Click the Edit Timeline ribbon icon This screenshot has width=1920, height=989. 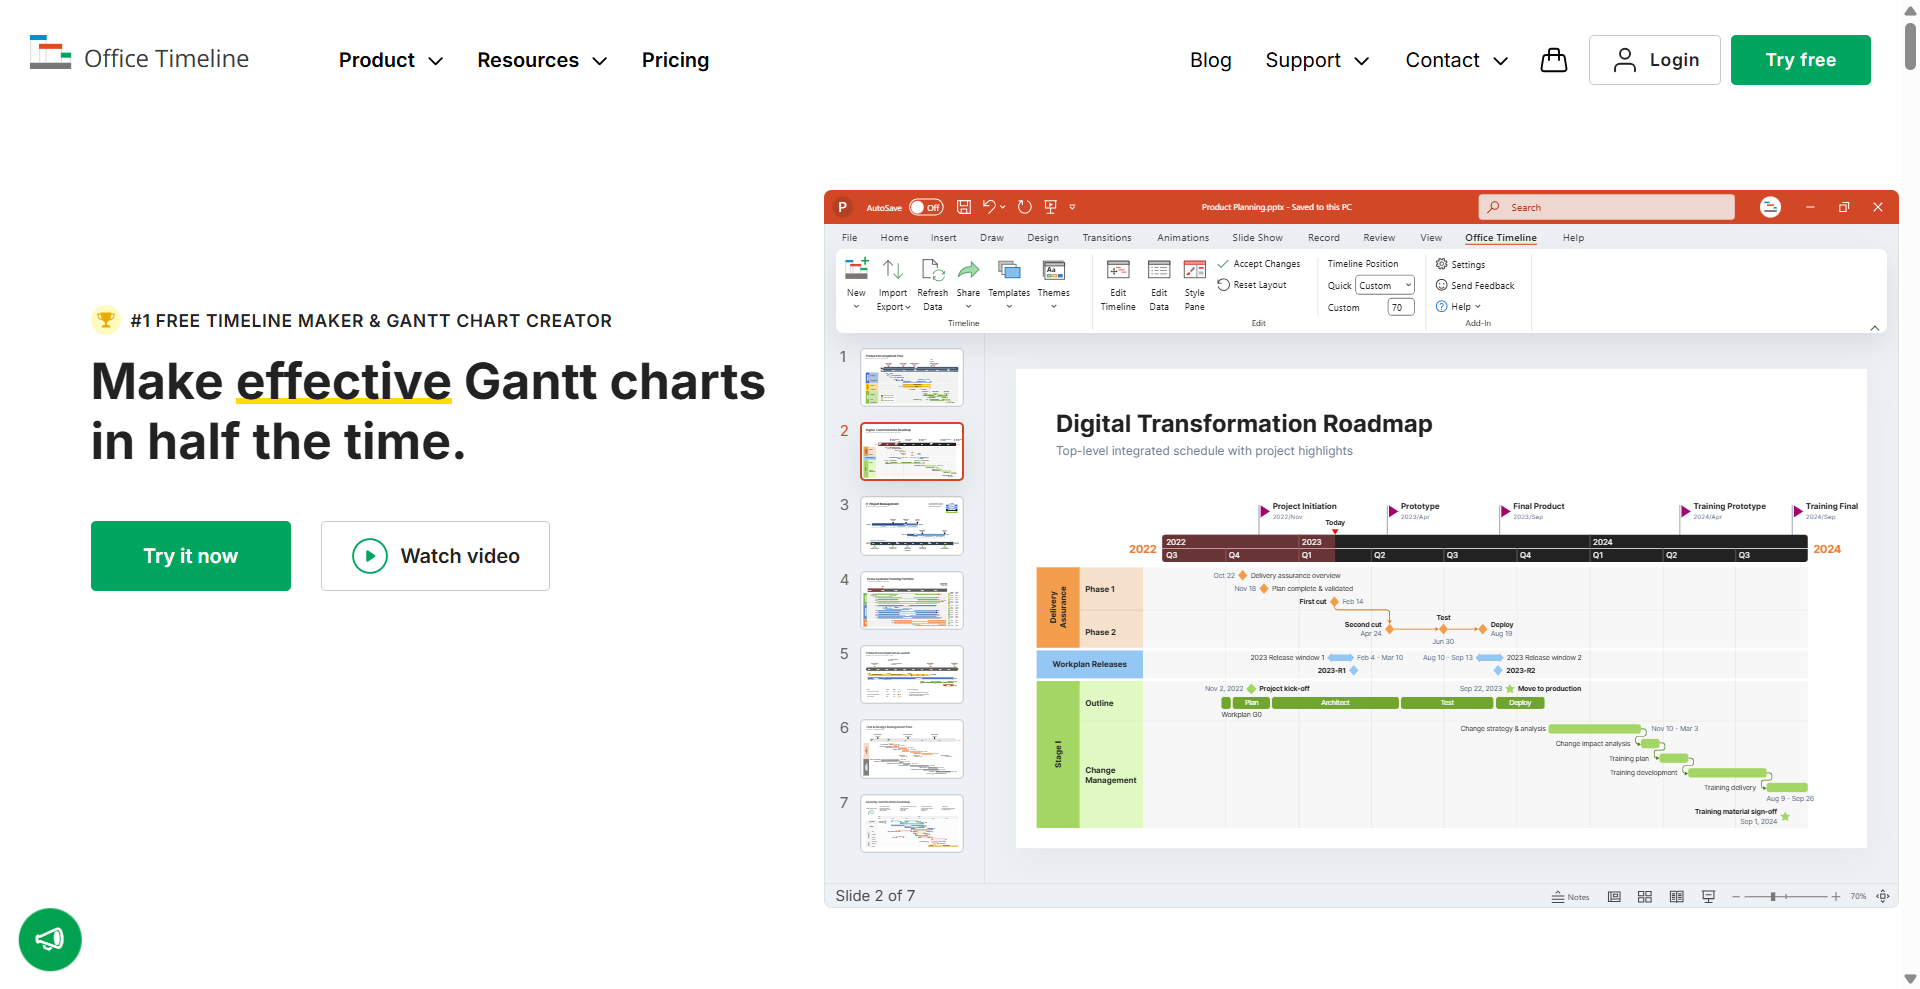coord(1118,271)
